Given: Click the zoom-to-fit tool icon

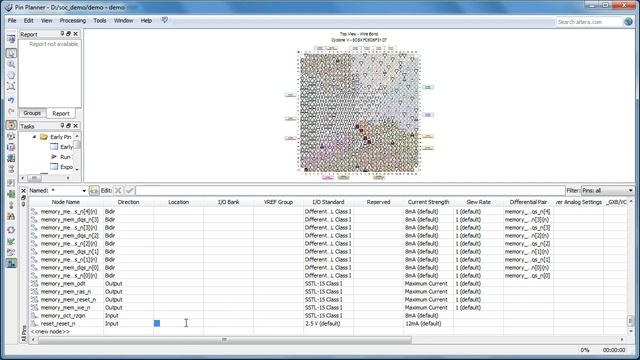Looking at the screenshot, I should [x=11, y=86].
